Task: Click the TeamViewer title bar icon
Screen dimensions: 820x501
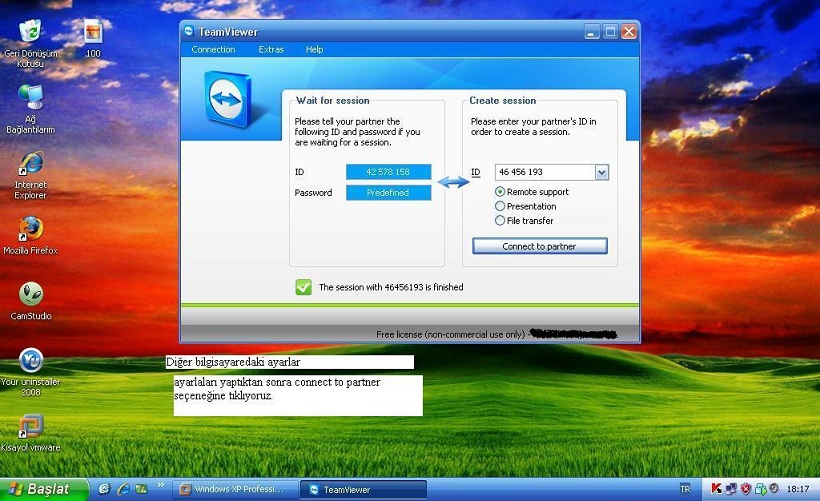Action: pyautogui.click(x=189, y=31)
